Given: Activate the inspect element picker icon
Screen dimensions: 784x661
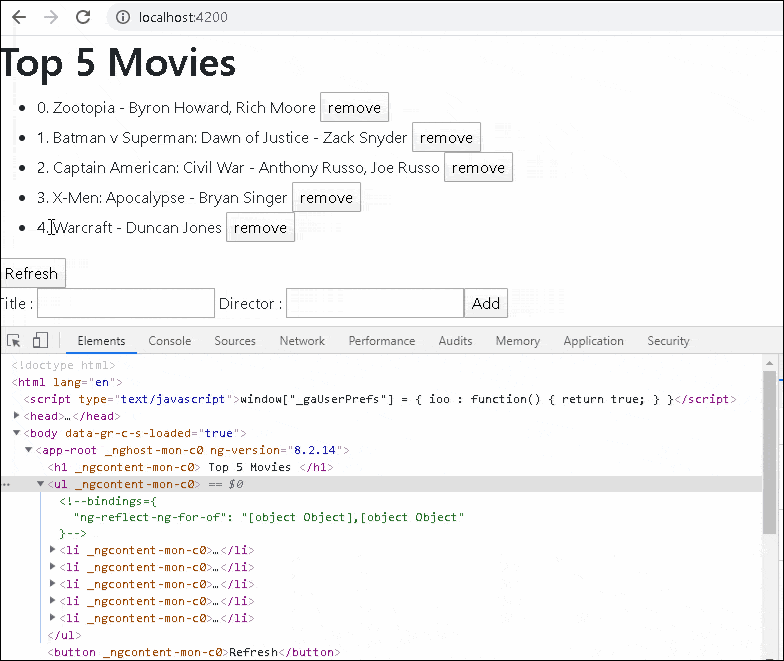Looking at the screenshot, I should 14,341.
